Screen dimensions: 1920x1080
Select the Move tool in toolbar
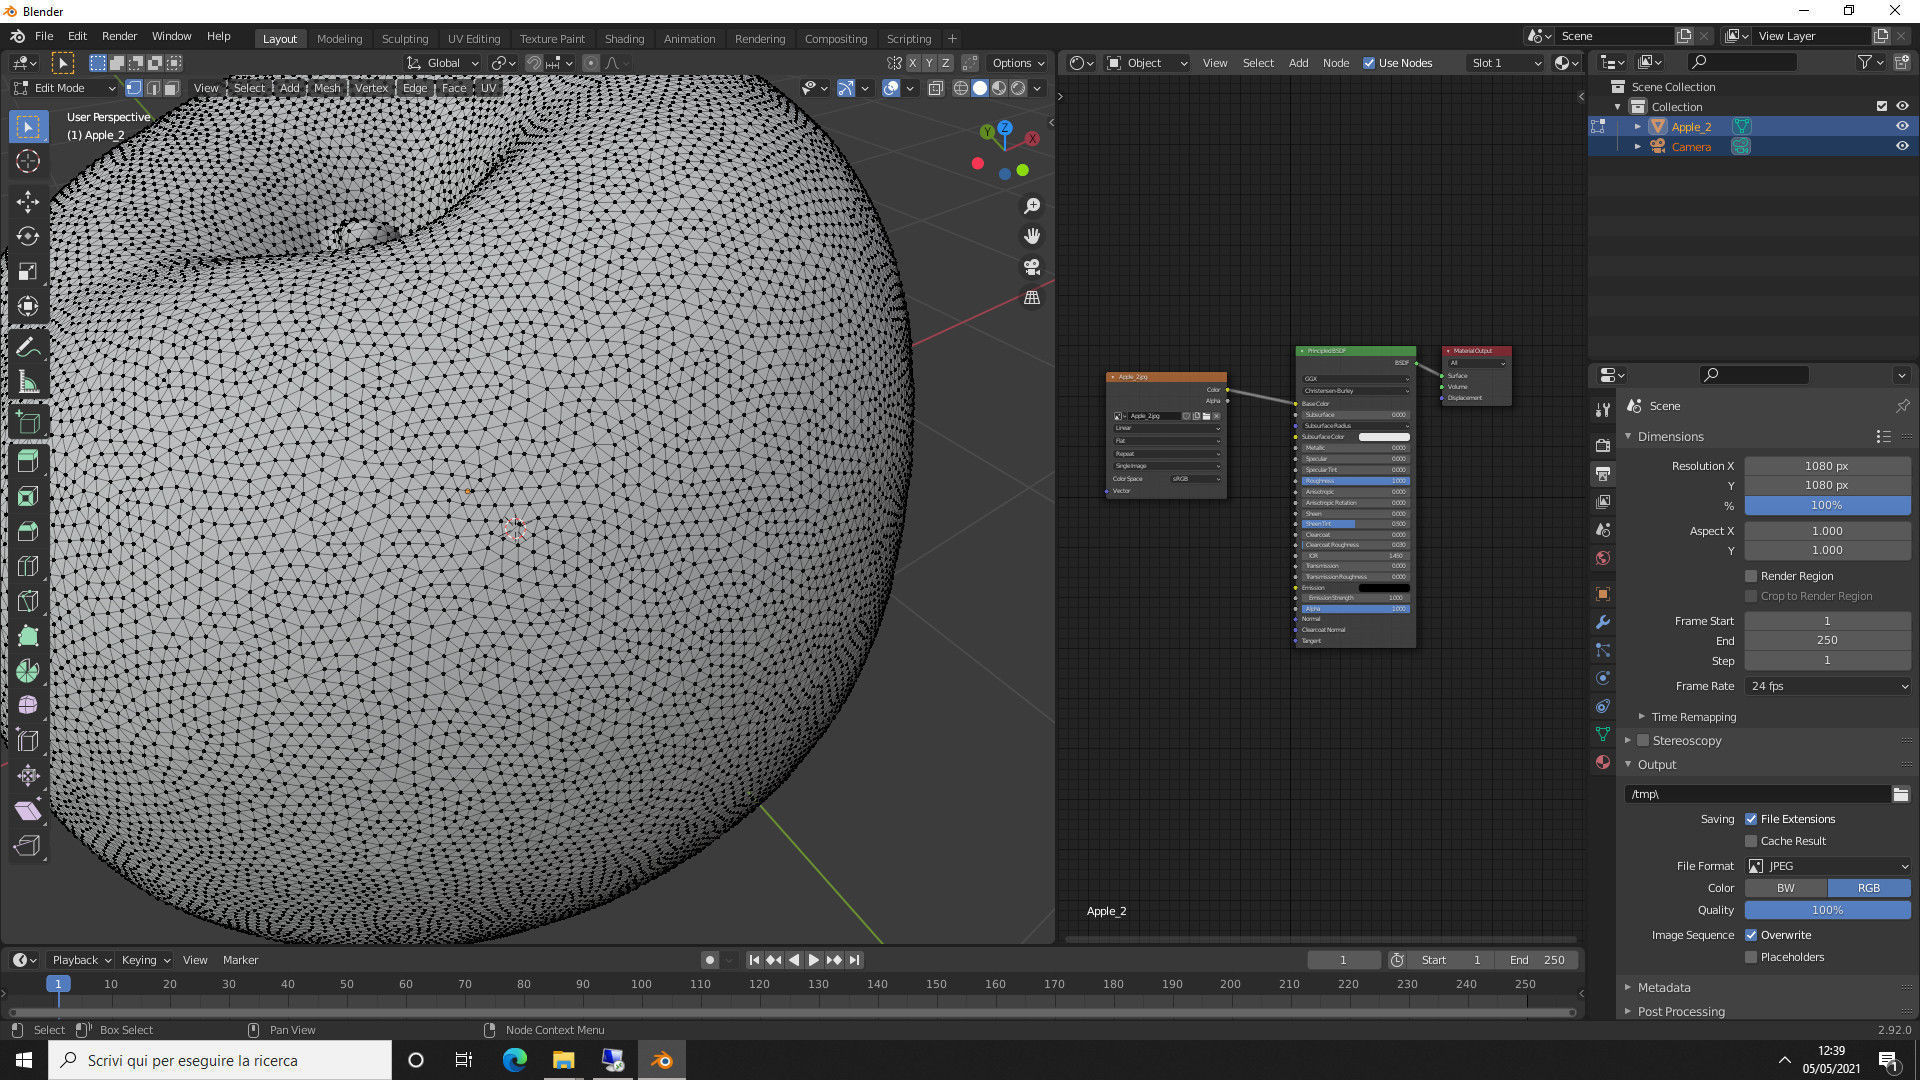[x=28, y=202]
